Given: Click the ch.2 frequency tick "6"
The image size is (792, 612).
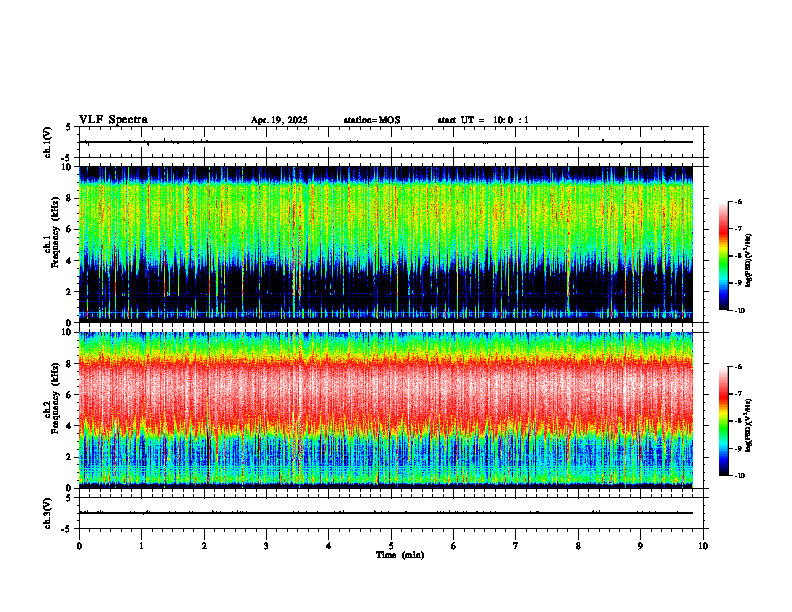Looking at the screenshot, I should tap(70, 395).
